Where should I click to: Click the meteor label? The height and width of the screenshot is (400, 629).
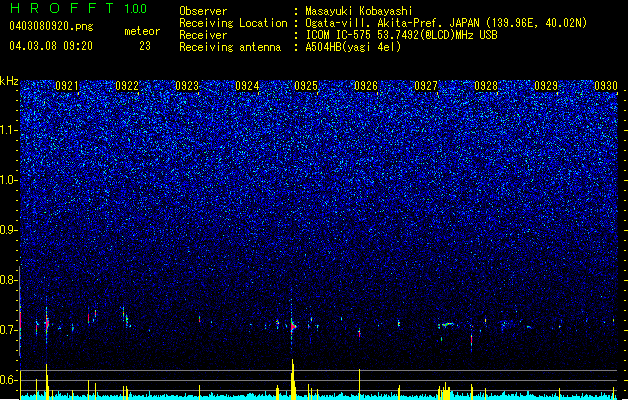click(142, 31)
